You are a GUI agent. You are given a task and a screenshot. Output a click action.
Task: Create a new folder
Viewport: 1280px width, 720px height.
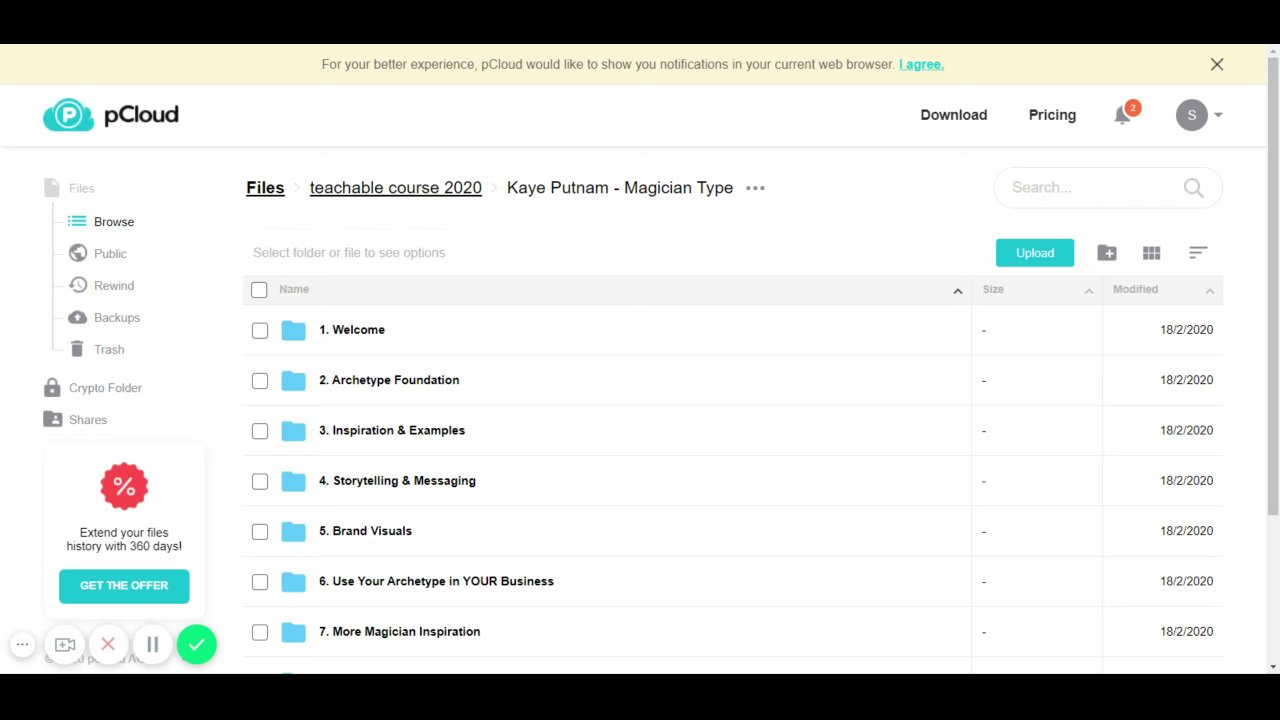(1107, 253)
